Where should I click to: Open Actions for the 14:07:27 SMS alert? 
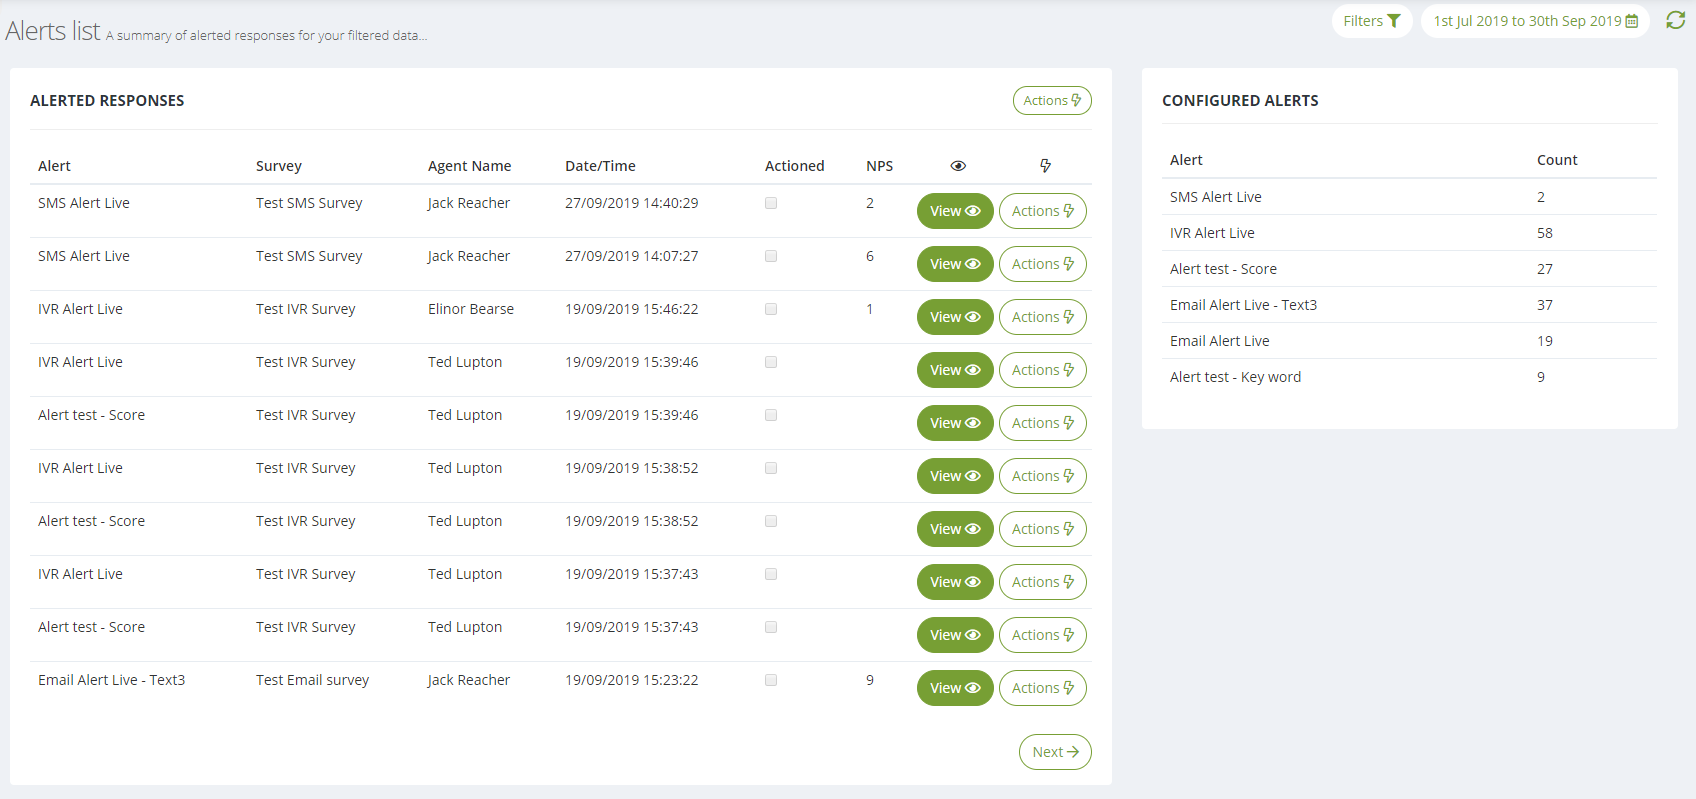pos(1043,264)
